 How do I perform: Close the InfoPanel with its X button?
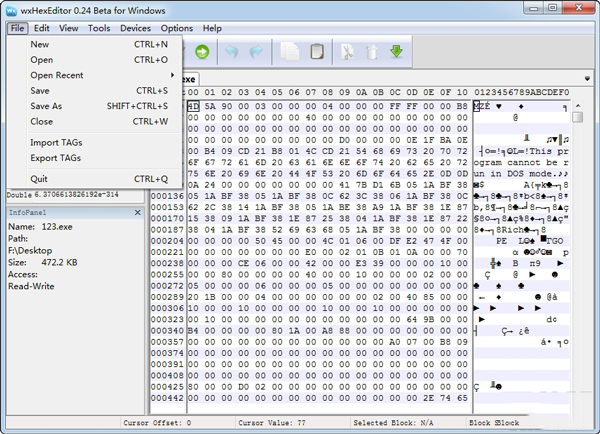coord(138,212)
